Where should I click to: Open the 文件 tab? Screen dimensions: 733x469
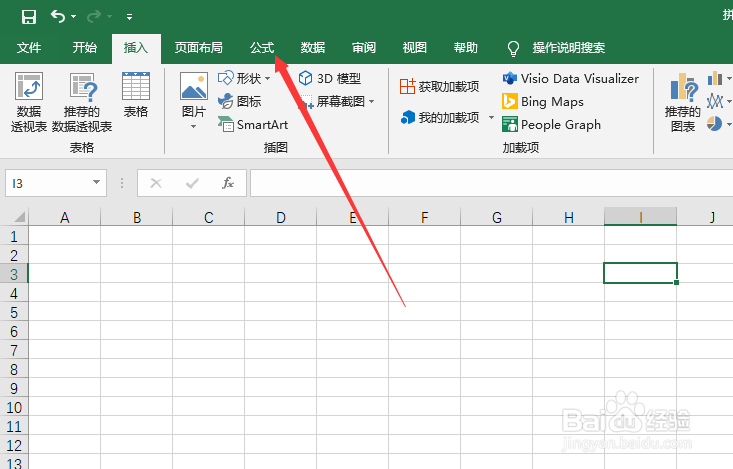coord(29,47)
